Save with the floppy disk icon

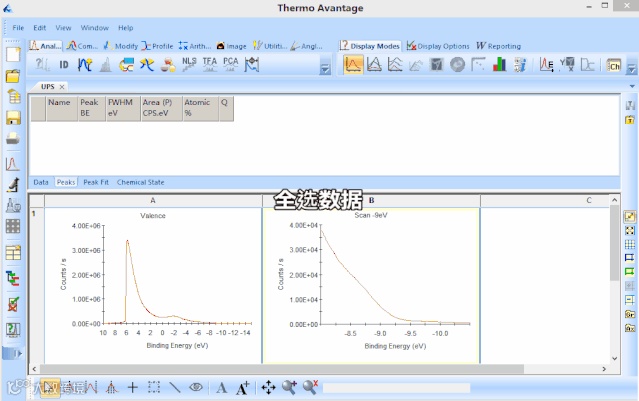click(x=13, y=117)
